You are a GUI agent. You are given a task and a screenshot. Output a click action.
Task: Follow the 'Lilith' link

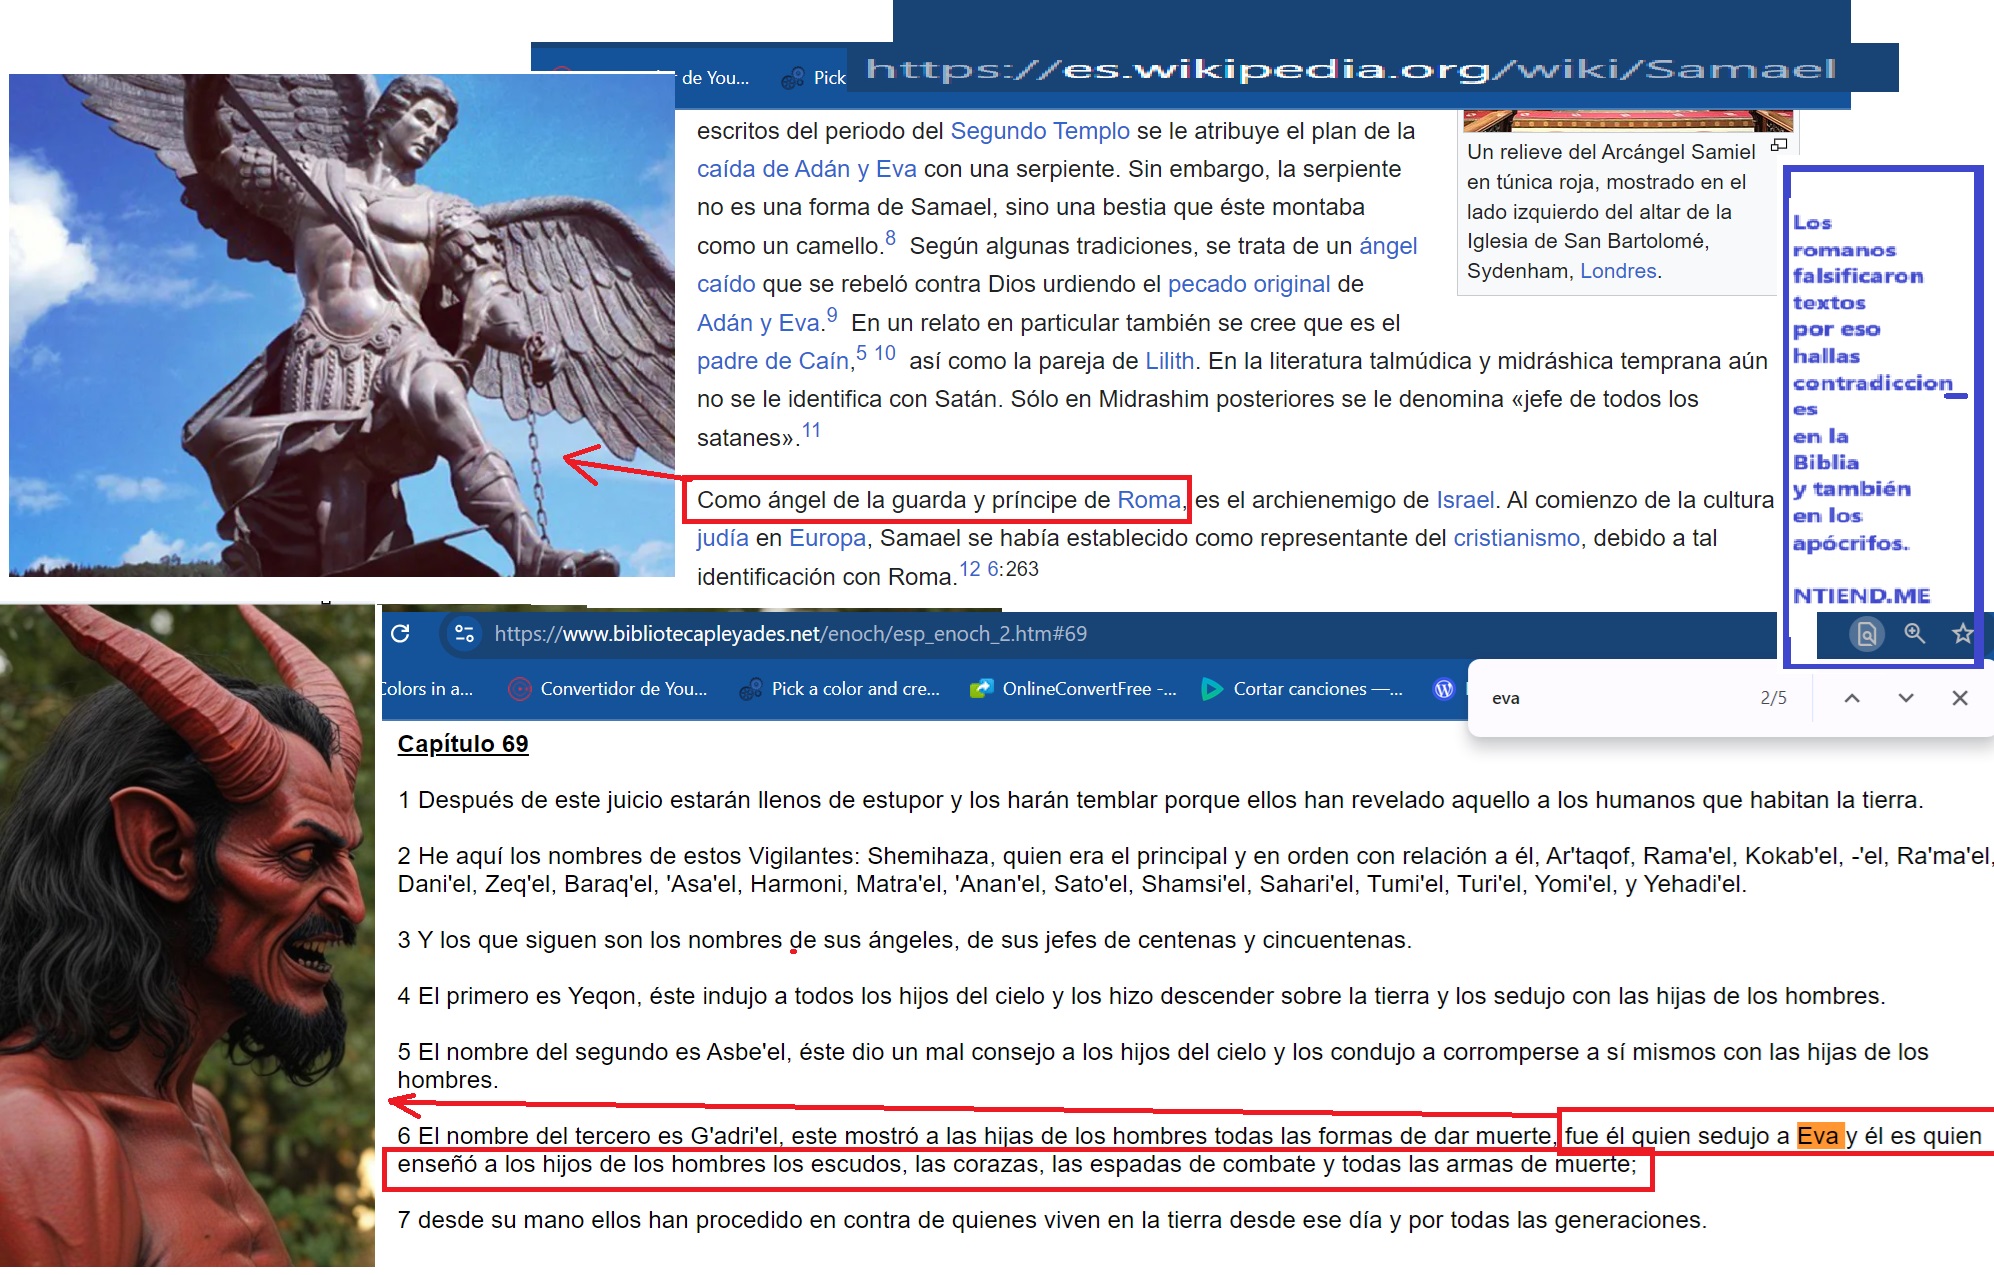click(x=1169, y=361)
